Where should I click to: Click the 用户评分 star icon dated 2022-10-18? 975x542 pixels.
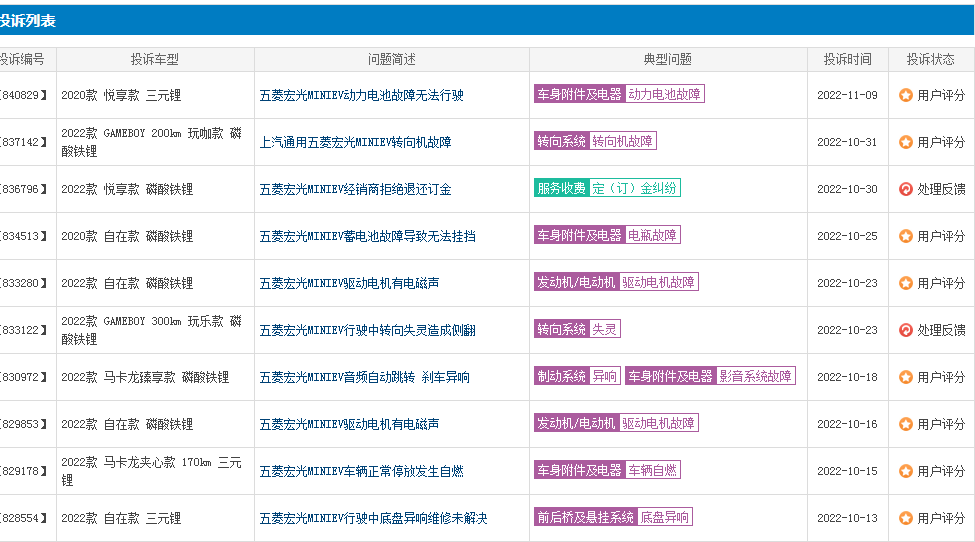[x=905, y=377]
